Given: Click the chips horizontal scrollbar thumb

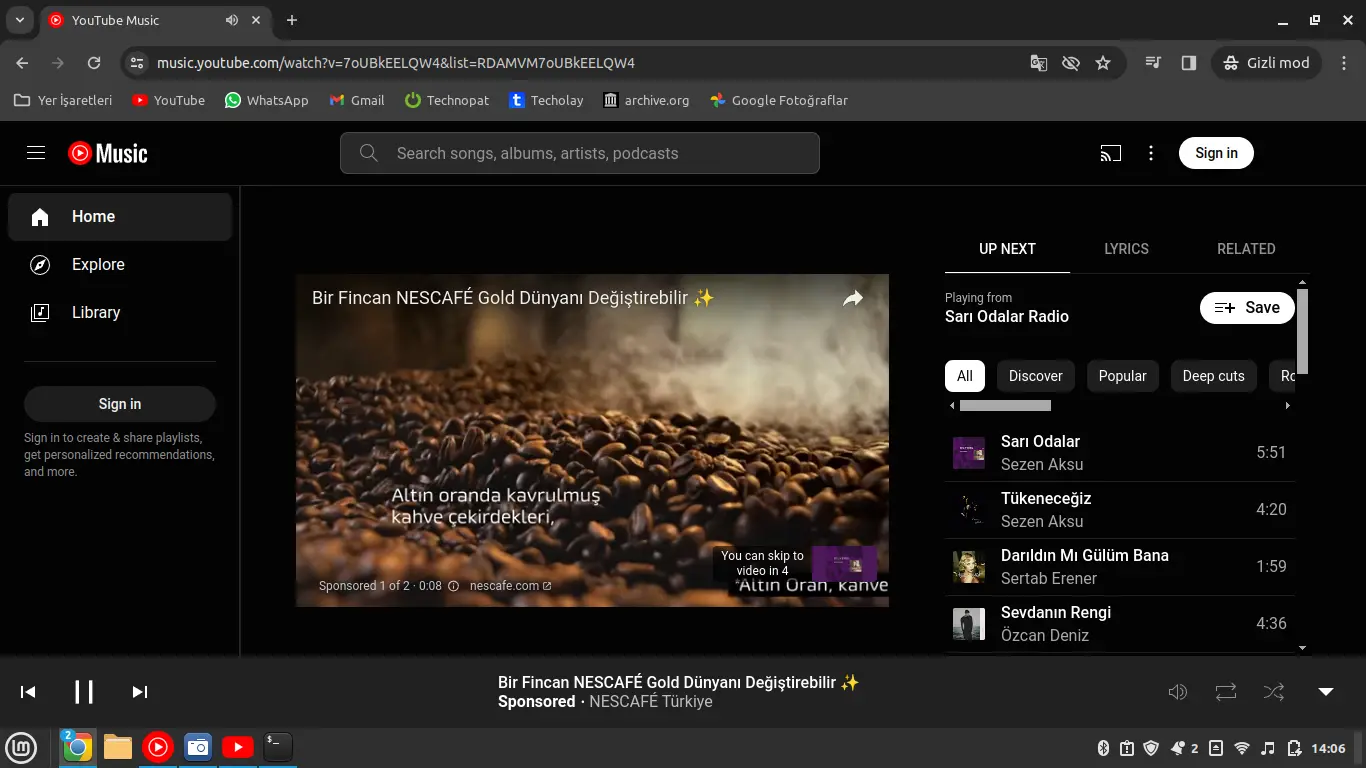Looking at the screenshot, I should [x=1005, y=406].
